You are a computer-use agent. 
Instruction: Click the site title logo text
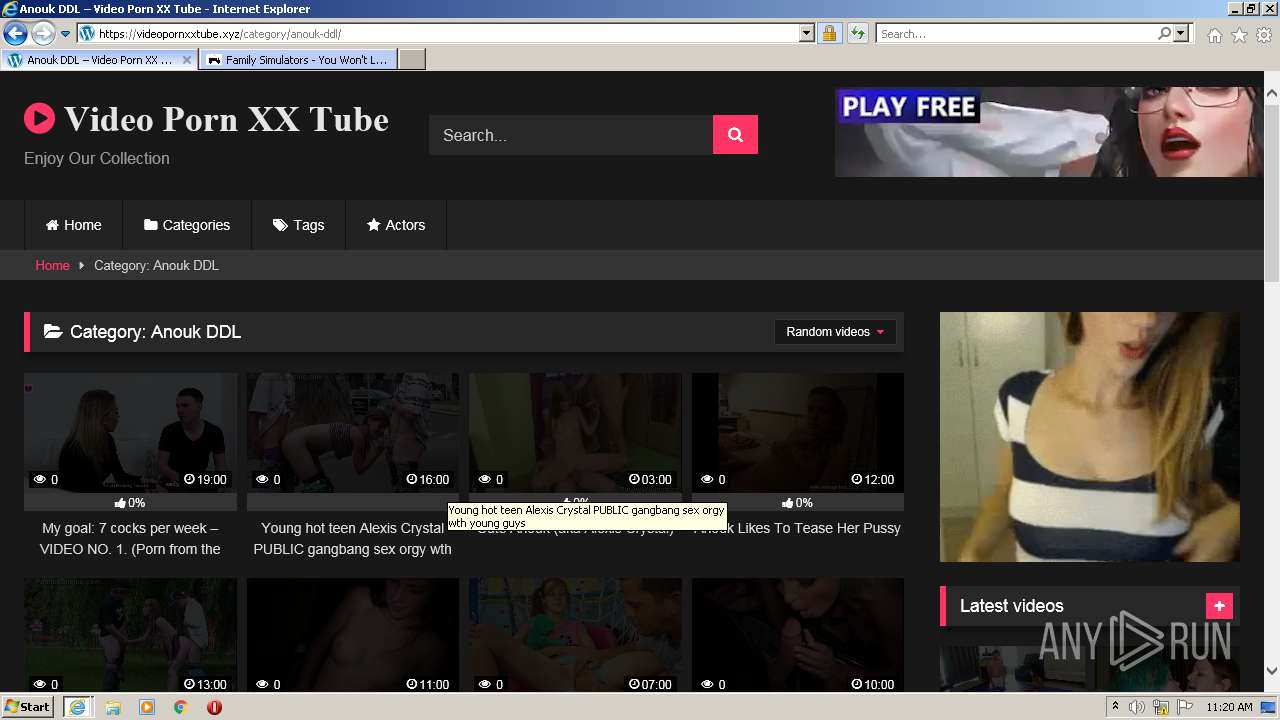pyautogui.click(x=226, y=119)
